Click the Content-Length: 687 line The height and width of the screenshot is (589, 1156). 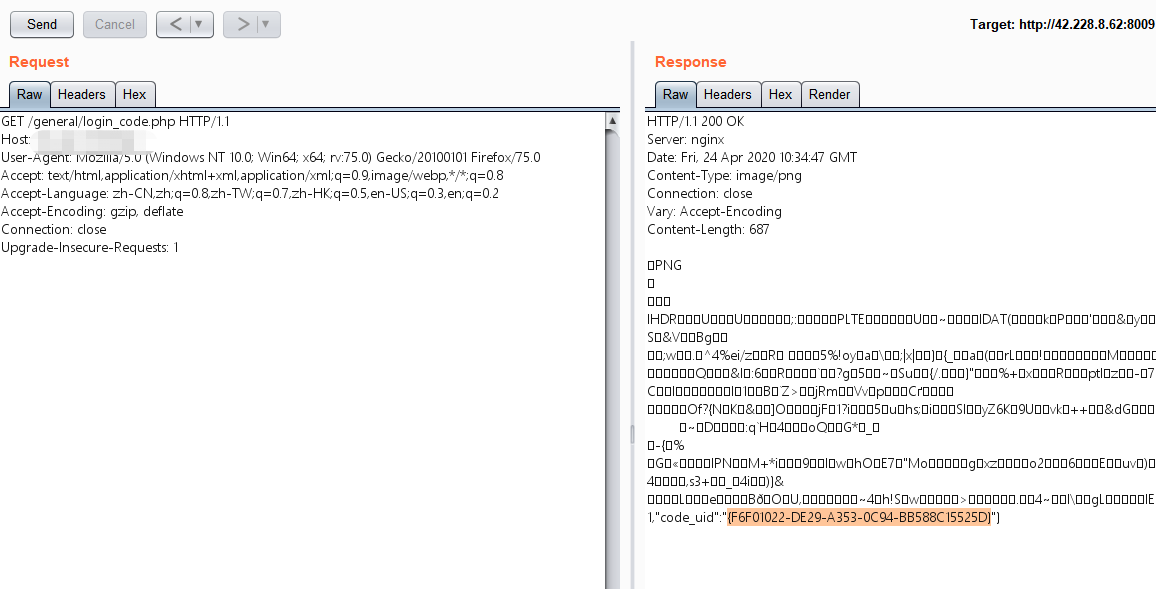click(708, 229)
